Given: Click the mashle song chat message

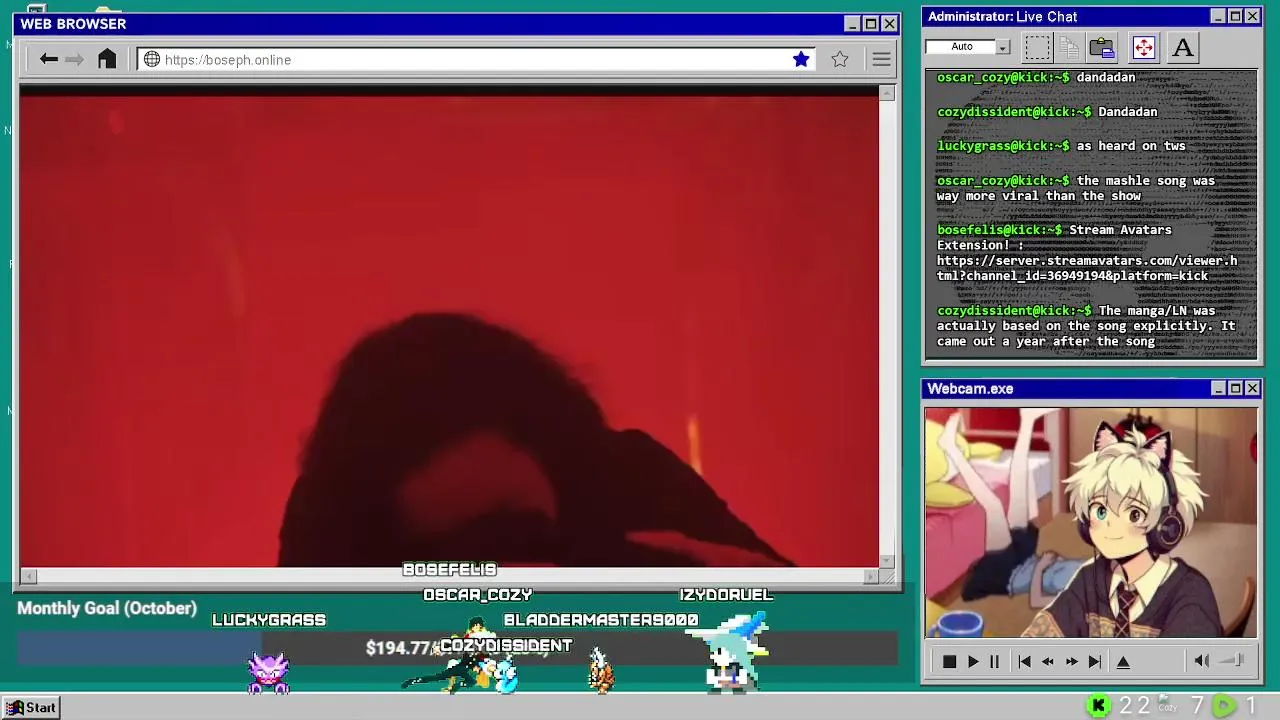Looking at the screenshot, I should 1076,188.
